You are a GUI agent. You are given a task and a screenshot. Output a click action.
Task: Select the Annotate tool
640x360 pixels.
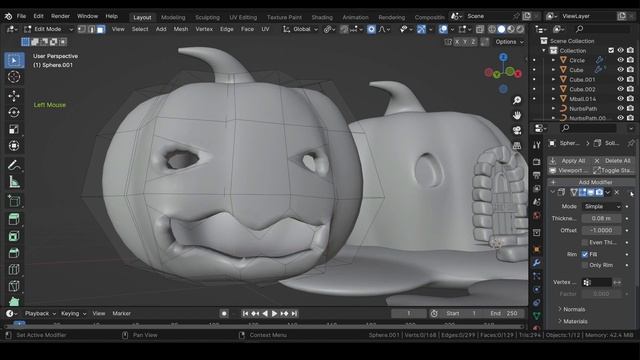click(14, 165)
